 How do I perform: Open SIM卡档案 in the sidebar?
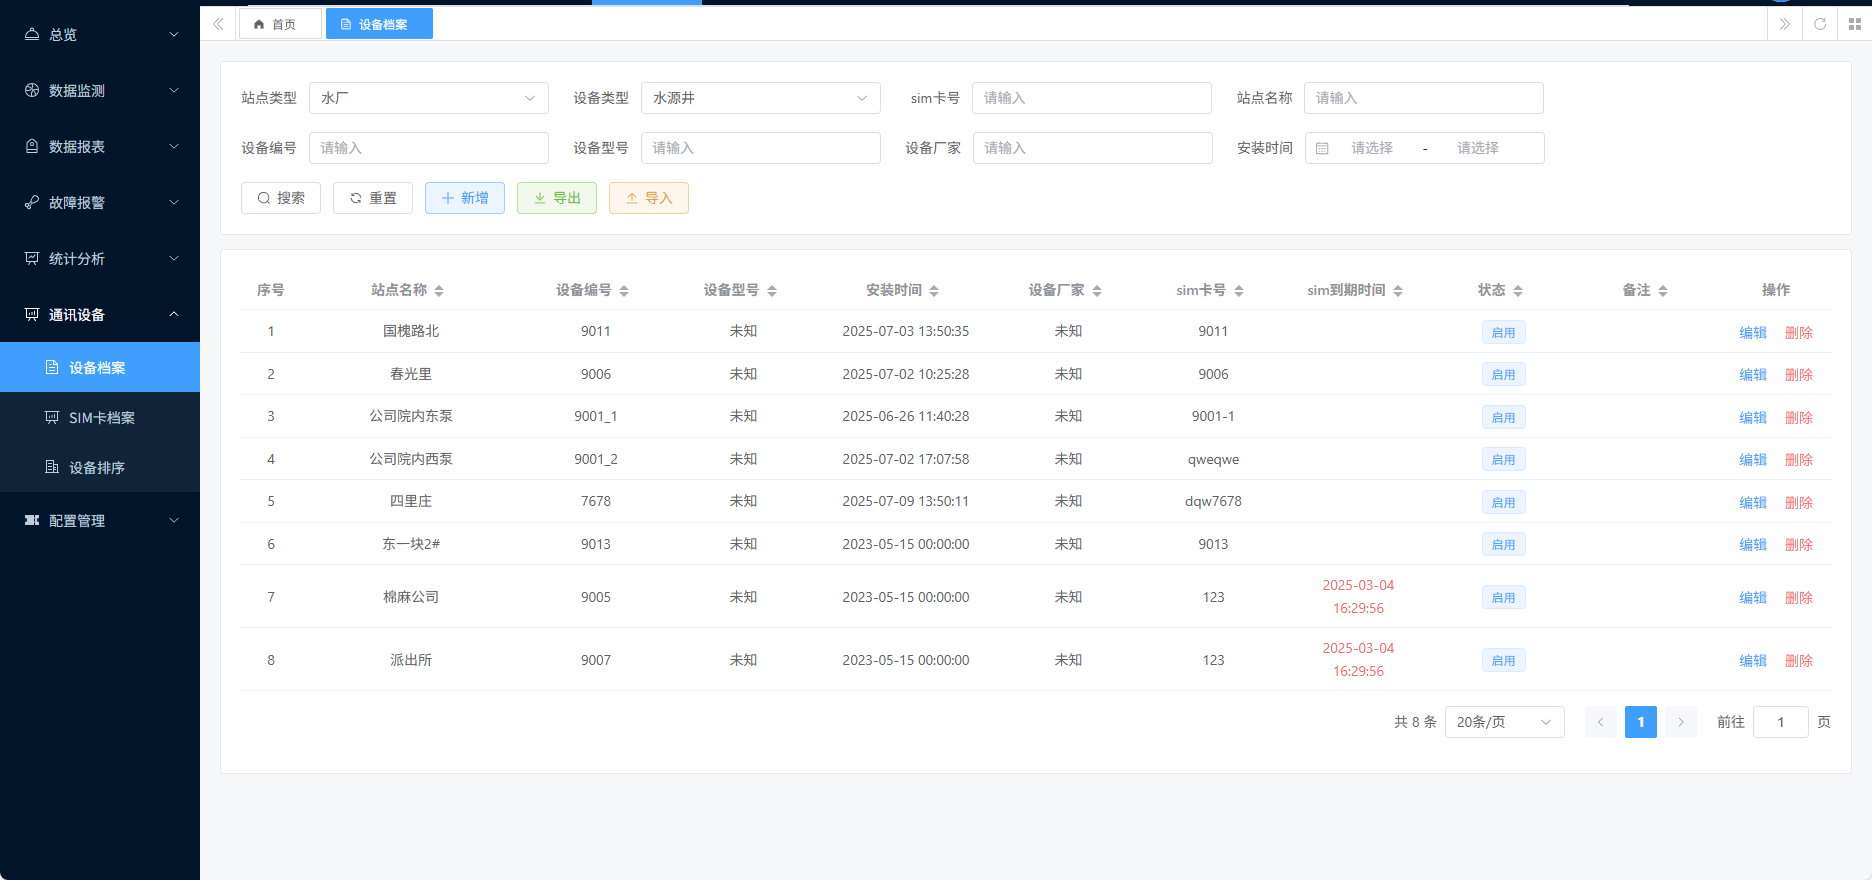coord(101,418)
